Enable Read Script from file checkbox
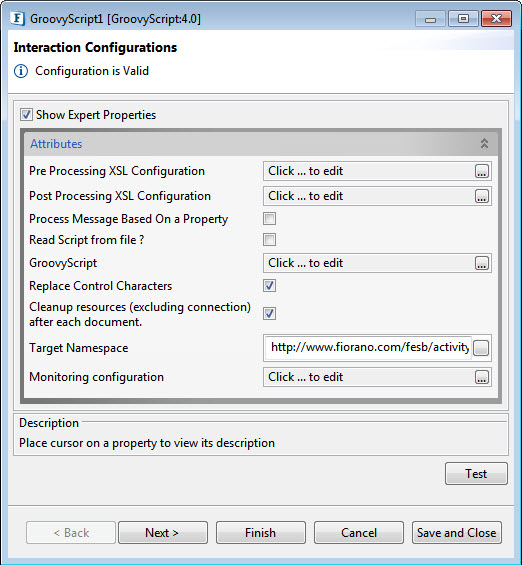Image resolution: width=522 pixels, height=565 pixels. pos(269,240)
